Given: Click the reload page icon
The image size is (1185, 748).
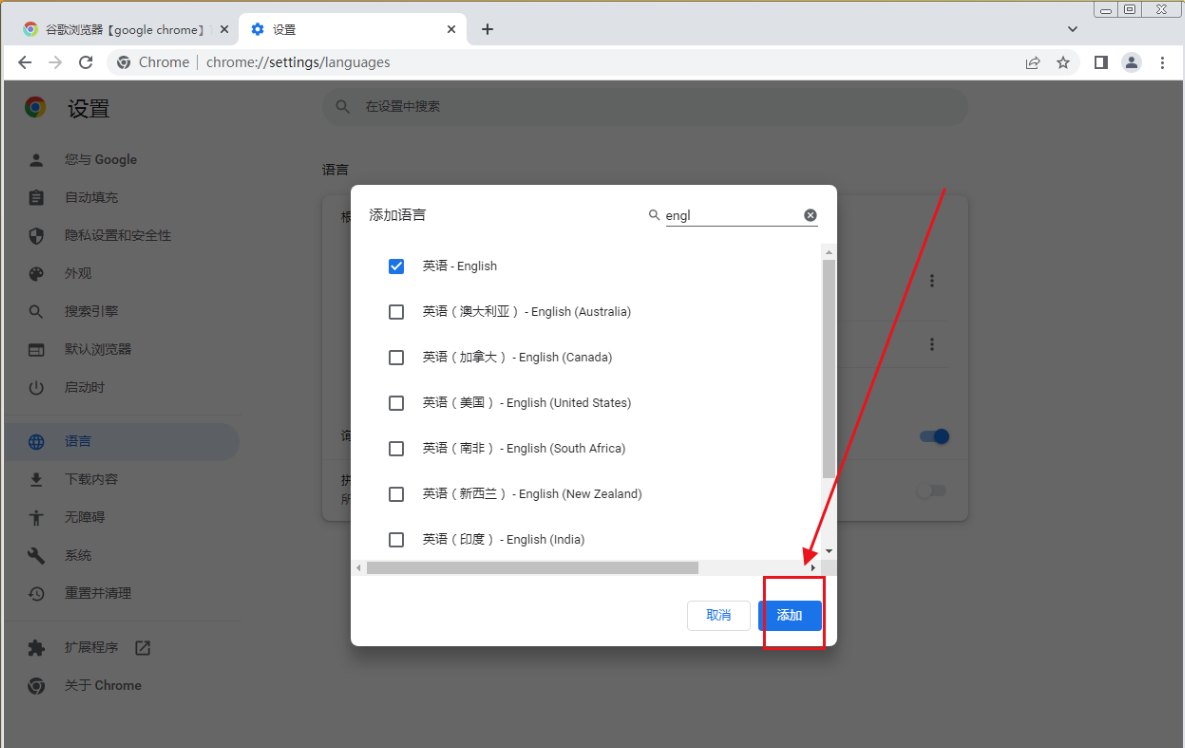Looking at the screenshot, I should (86, 62).
